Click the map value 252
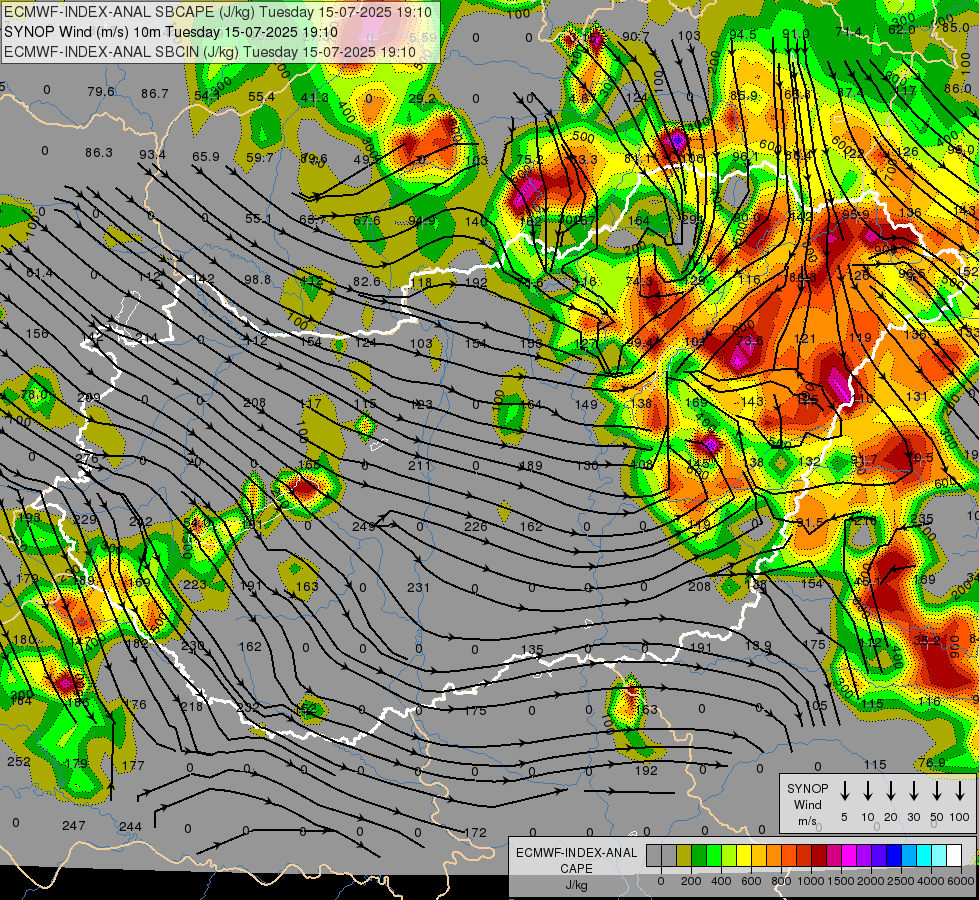This screenshot has width=979, height=900. tap(19, 761)
